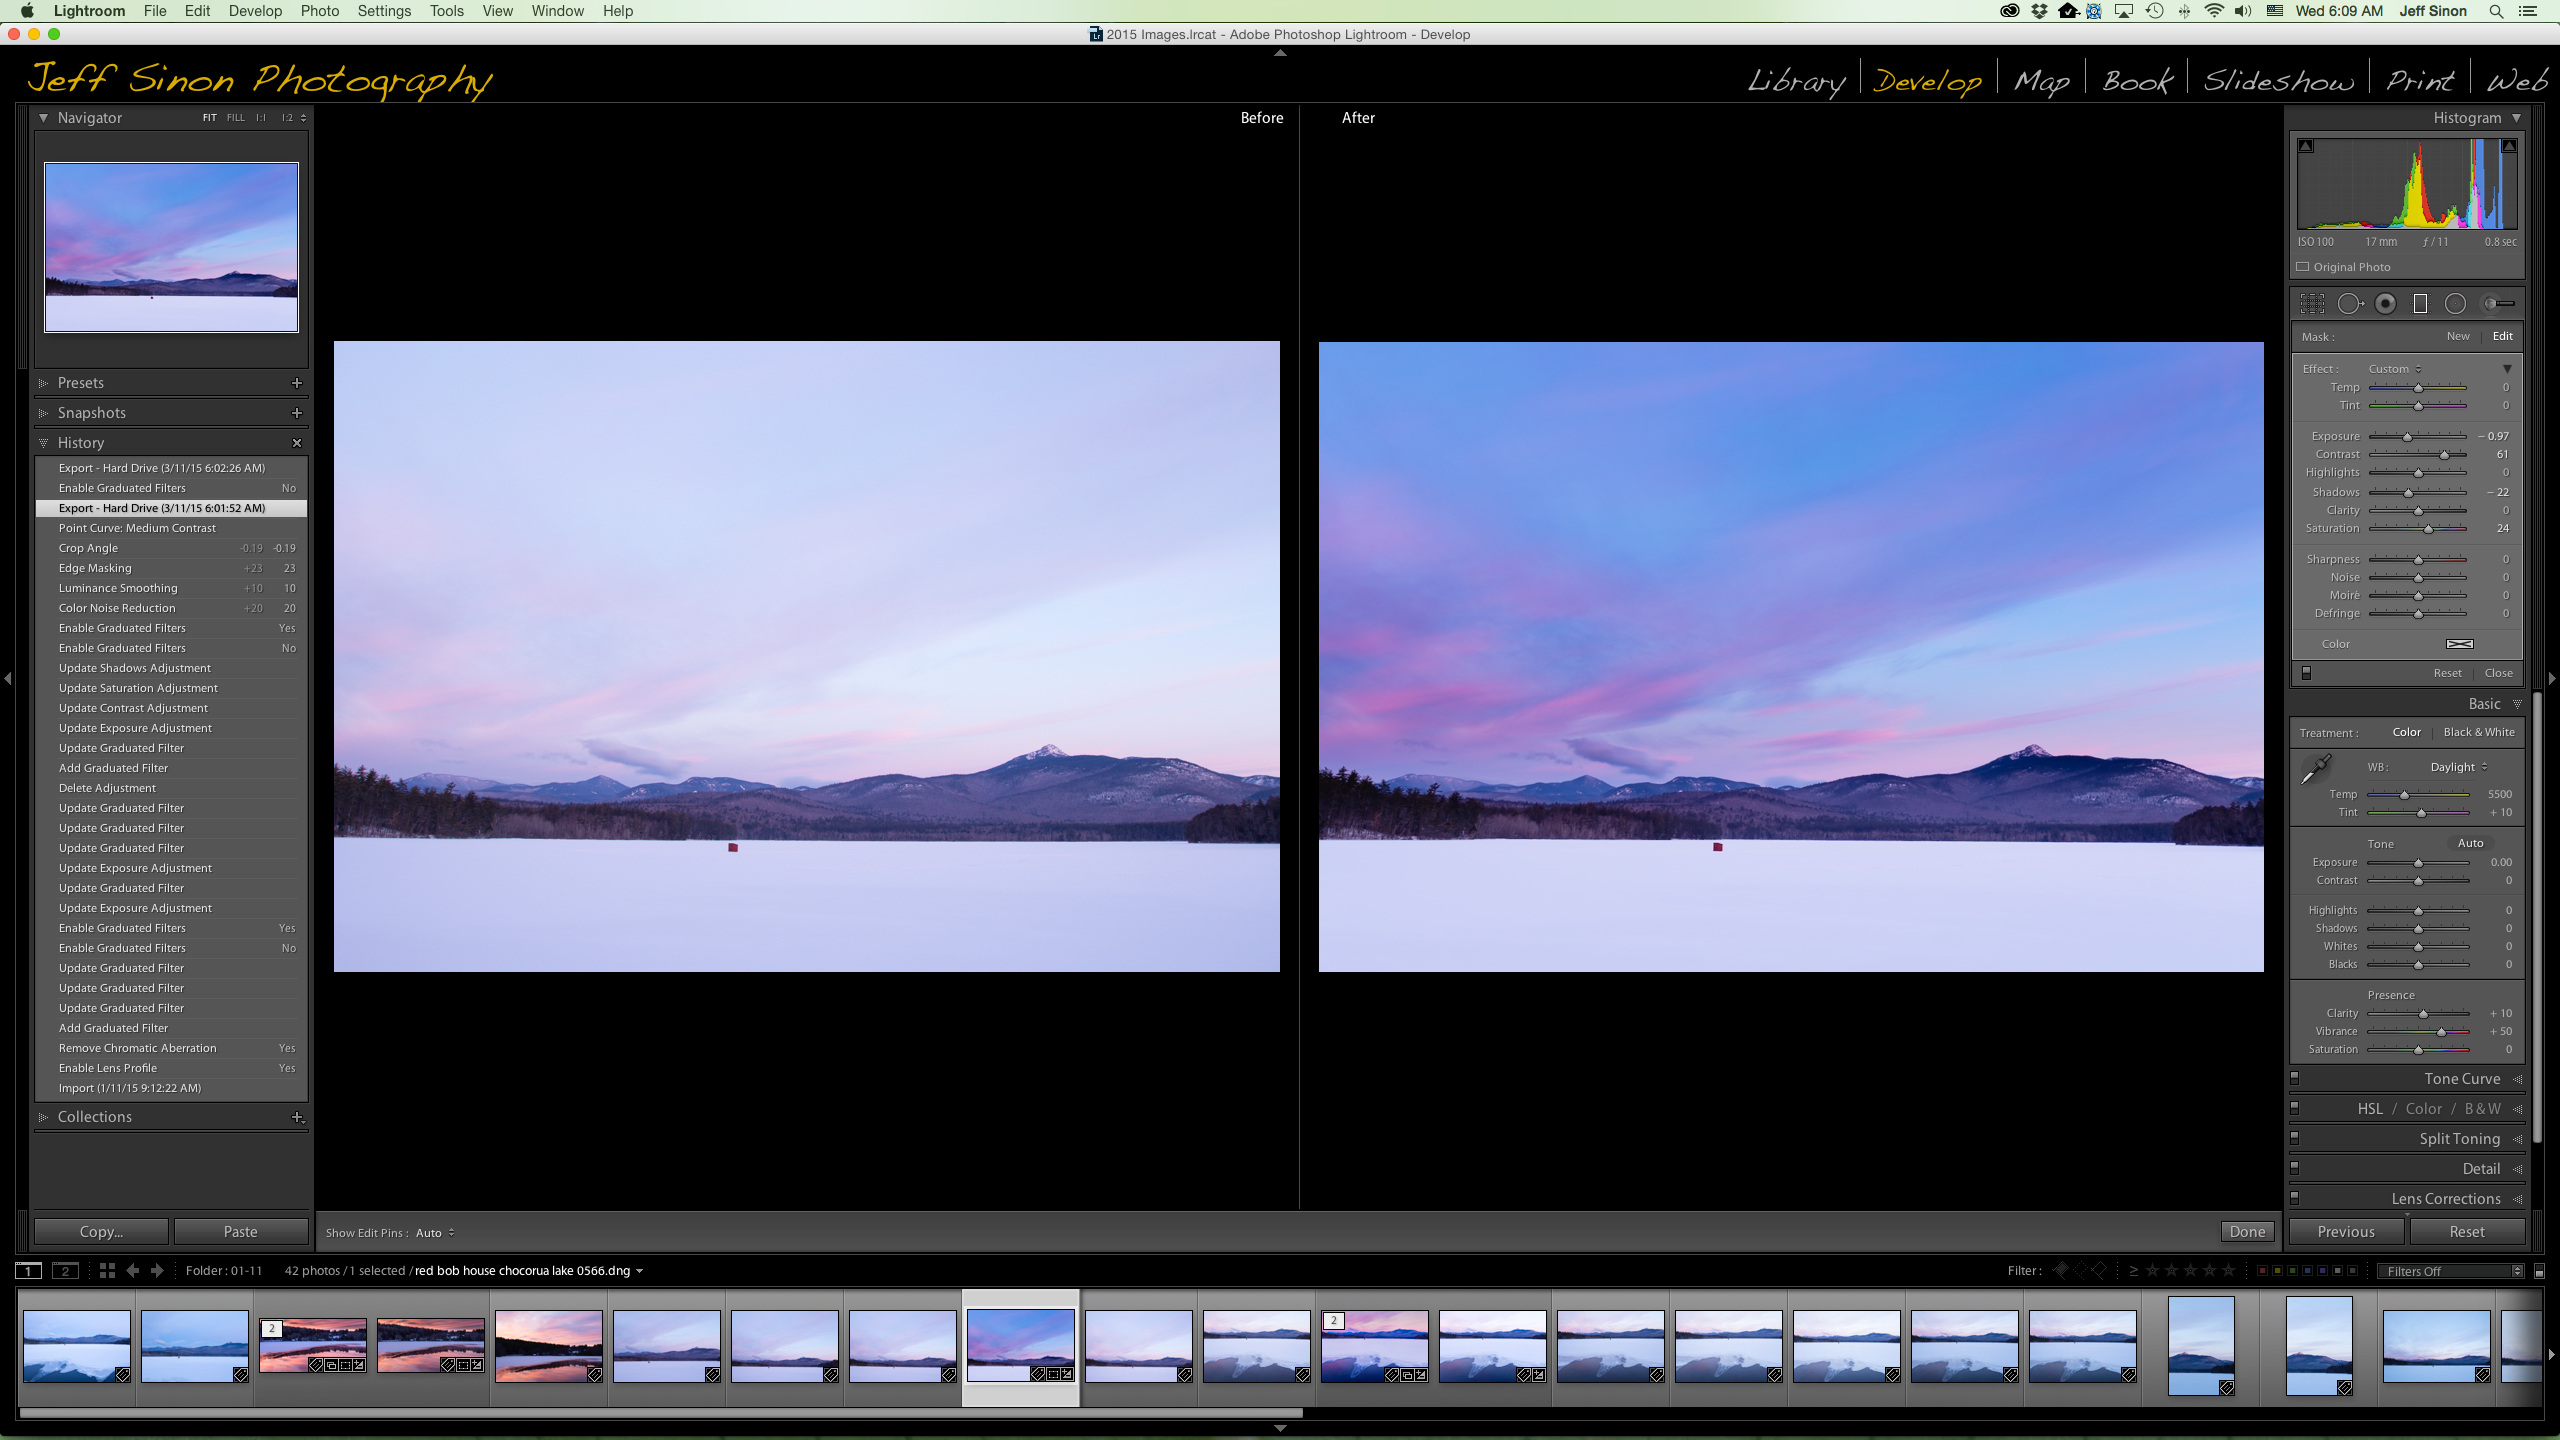Open Show Edit Pins Auto dropdown
2560x1440 pixels.
pos(435,1233)
